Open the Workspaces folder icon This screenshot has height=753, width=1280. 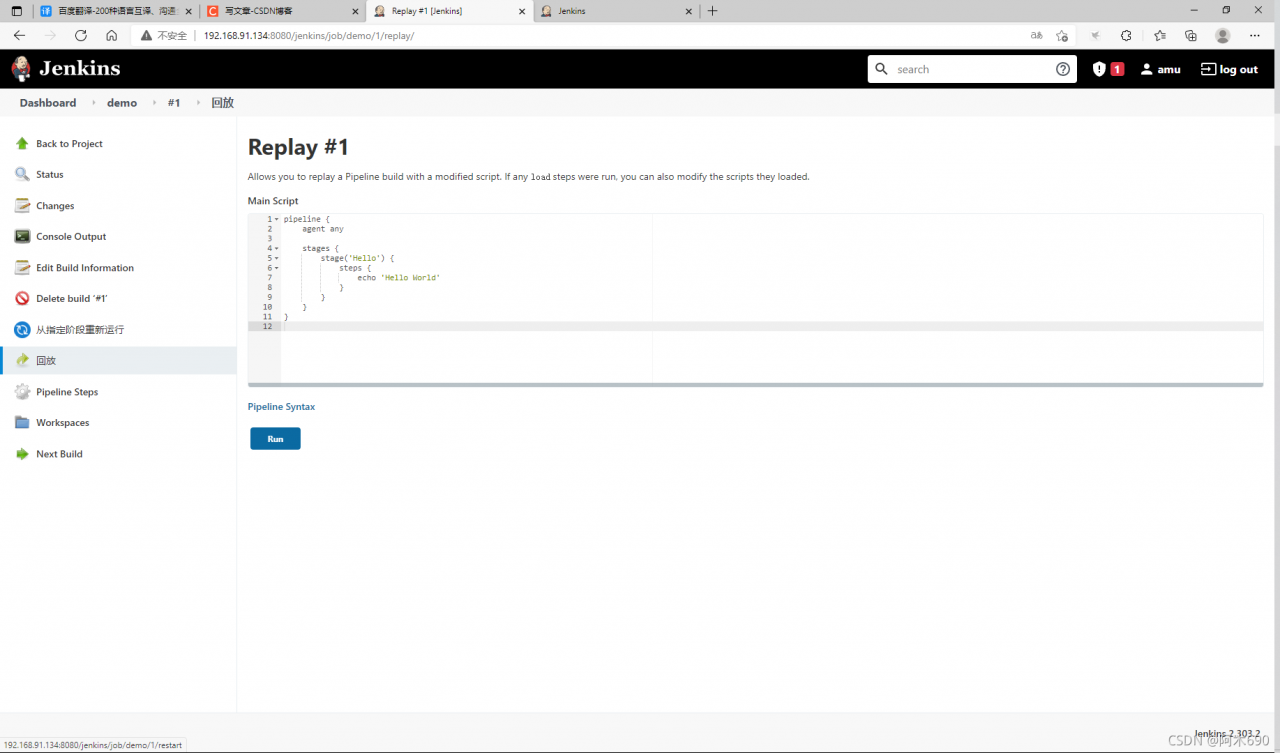pyautogui.click(x=22, y=422)
